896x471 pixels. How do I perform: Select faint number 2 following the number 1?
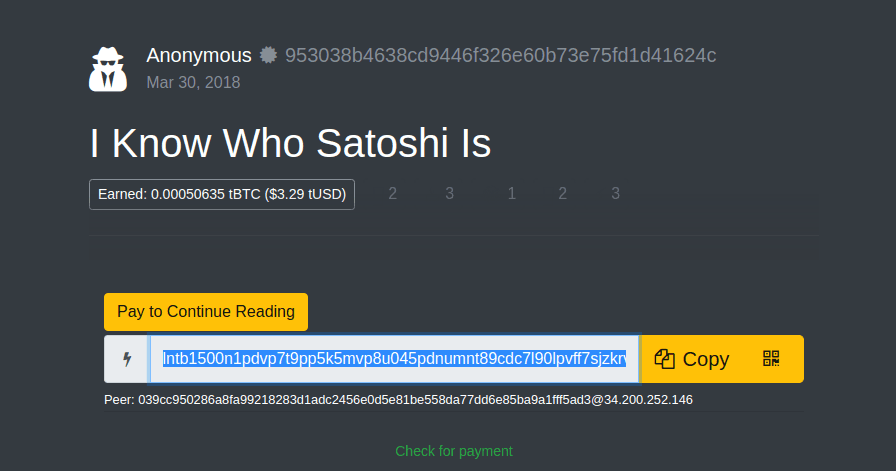563,194
